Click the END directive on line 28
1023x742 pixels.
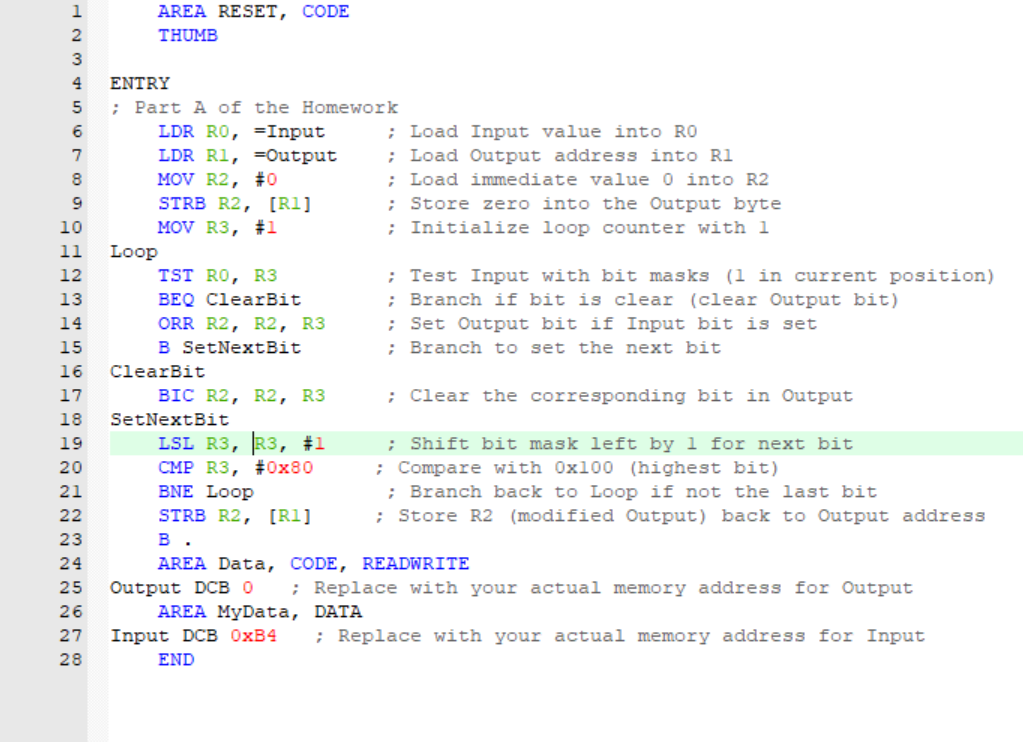click(175, 659)
